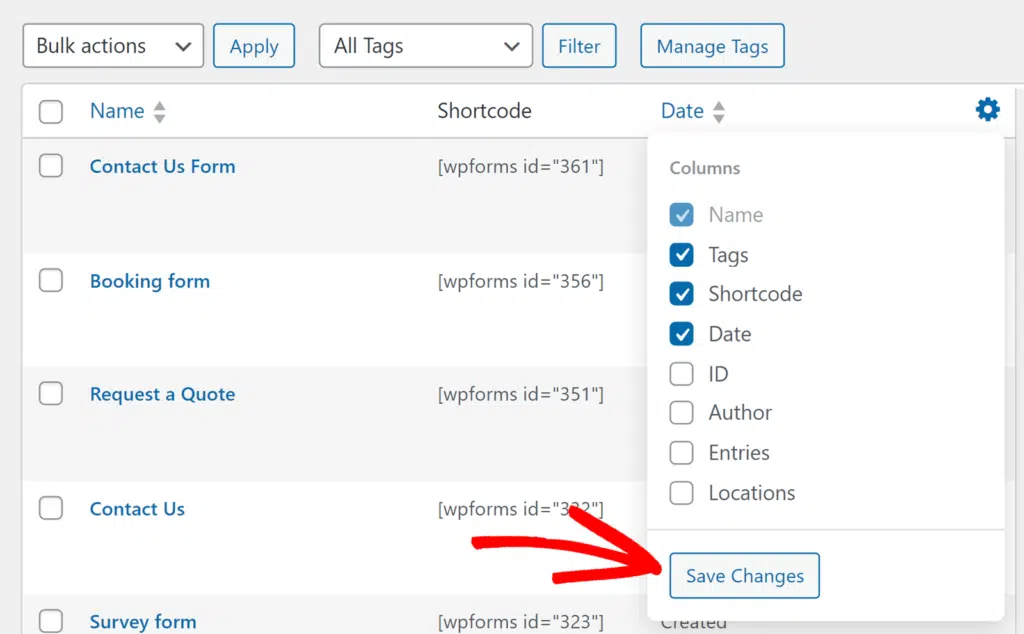Viewport: 1024px width, 634px height.
Task: Enable the ID column checkbox
Action: [682, 374]
